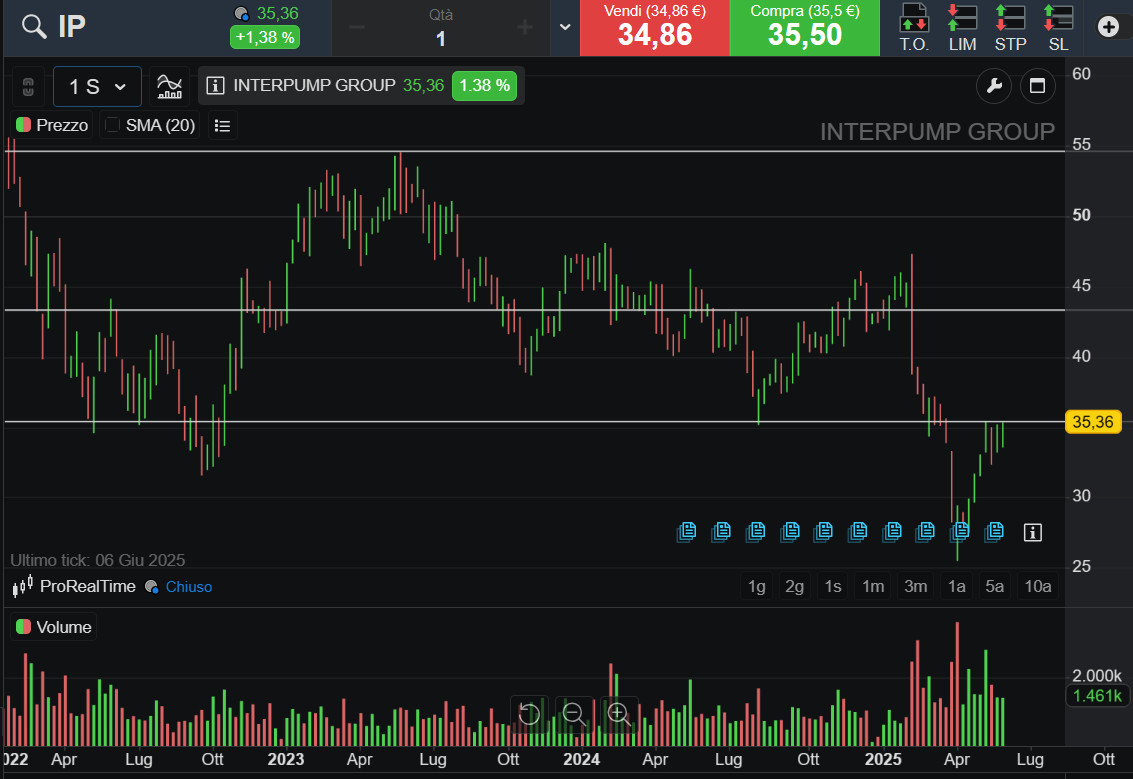Screen dimensions: 1133x779
Task: Open the chart indicators icon
Action: pyautogui.click(x=170, y=86)
